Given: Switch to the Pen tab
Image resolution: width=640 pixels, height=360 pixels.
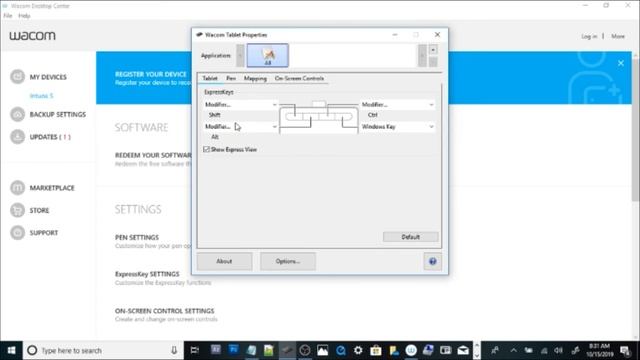Looking at the screenshot, I should 231,78.
